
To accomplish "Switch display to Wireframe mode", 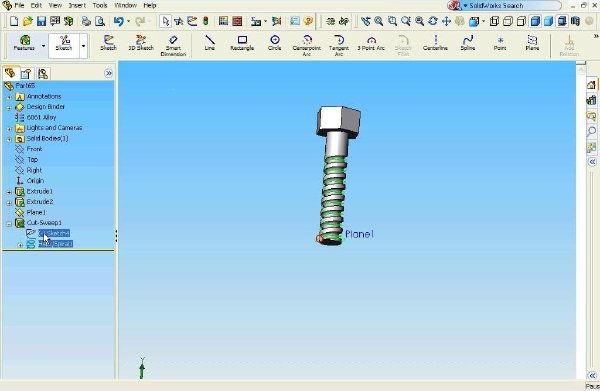I will point(494,21).
